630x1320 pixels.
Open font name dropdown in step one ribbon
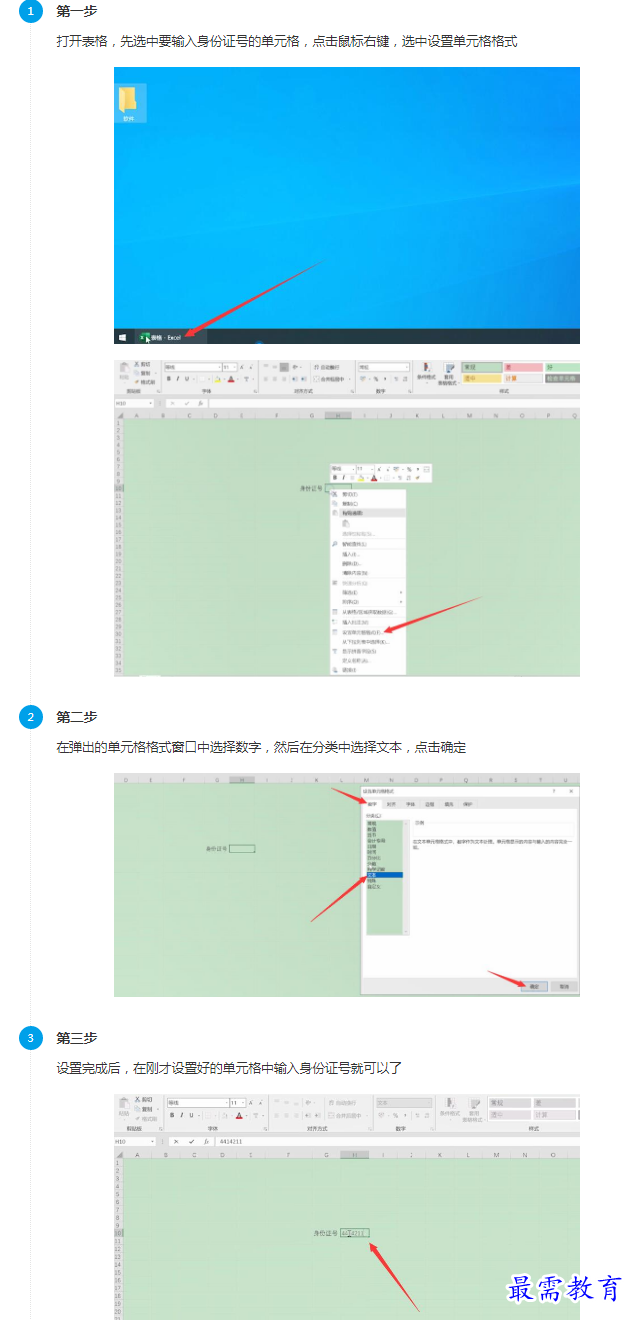pyautogui.click(x=219, y=367)
